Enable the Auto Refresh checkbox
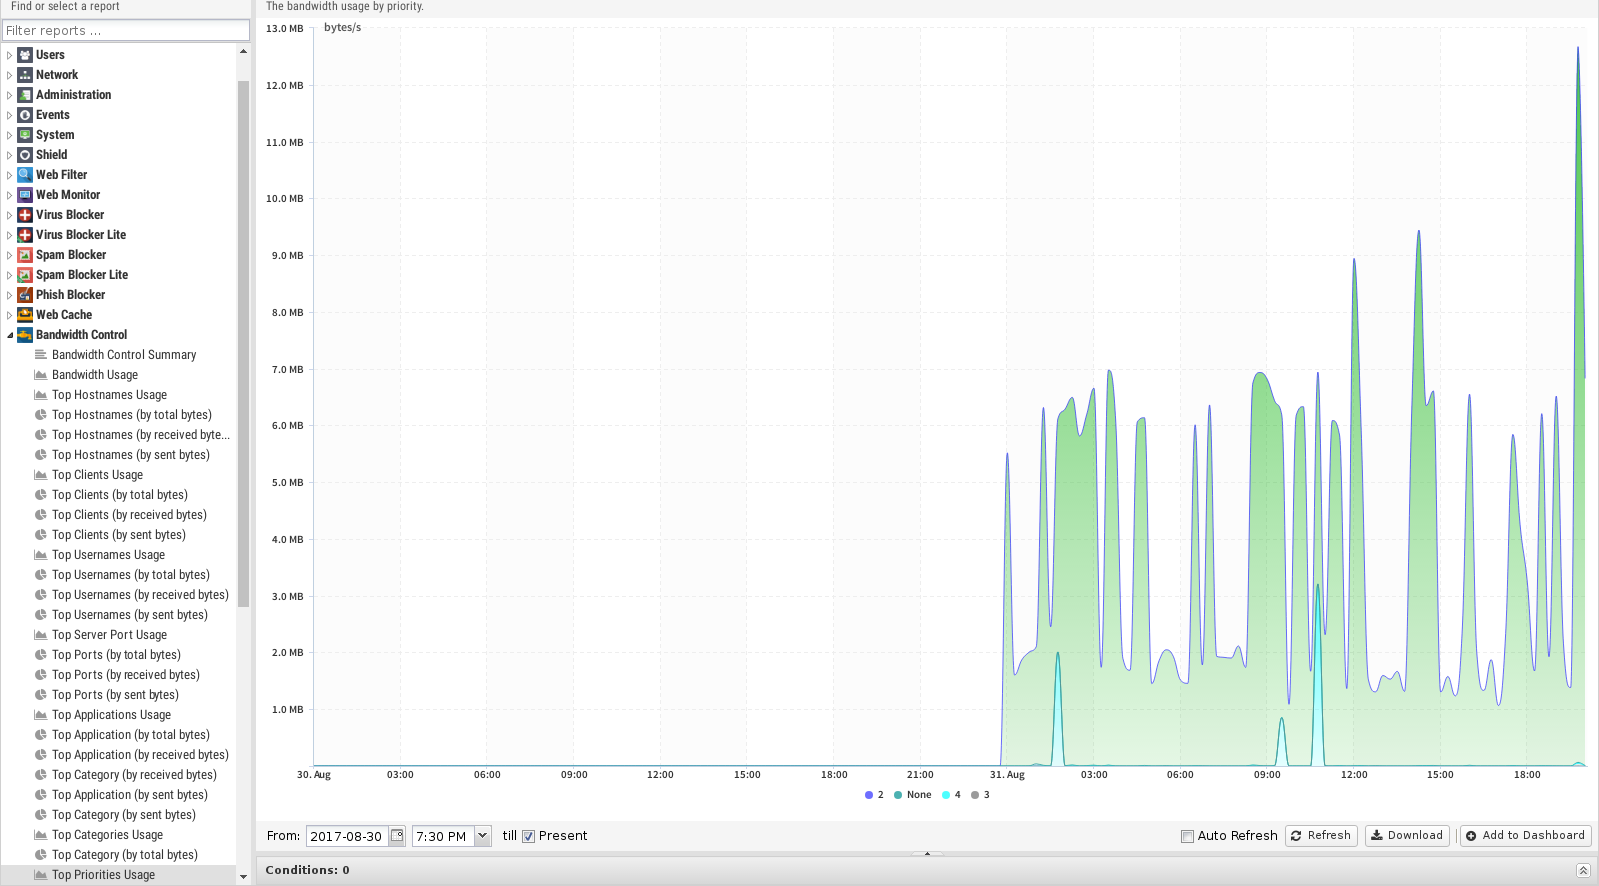The height and width of the screenshot is (886, 1599). pyautogui.click(x=1187, y=837)
